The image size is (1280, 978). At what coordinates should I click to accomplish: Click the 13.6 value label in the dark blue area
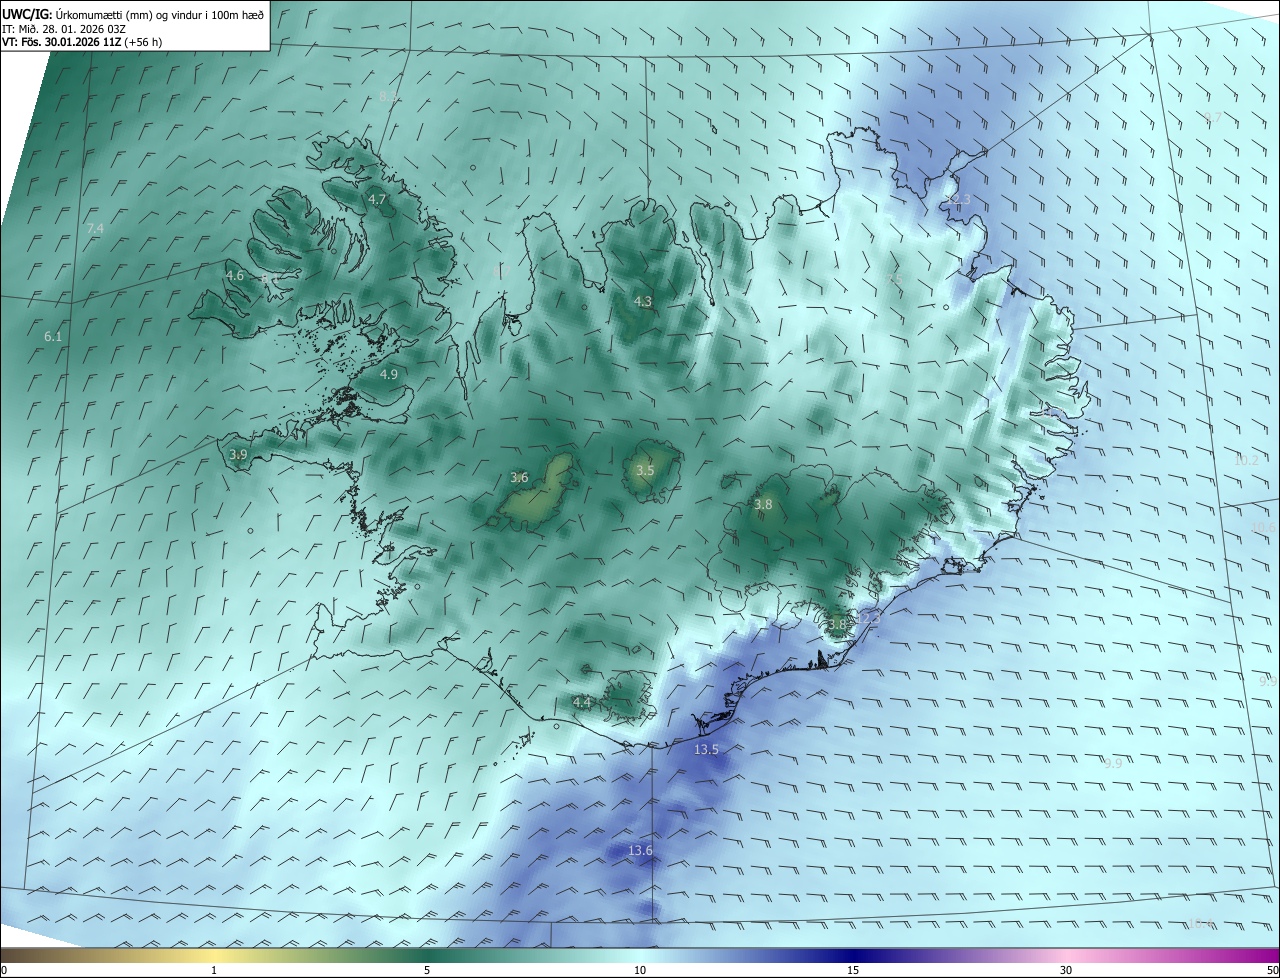pyautogui.click(x=640, y=850)
